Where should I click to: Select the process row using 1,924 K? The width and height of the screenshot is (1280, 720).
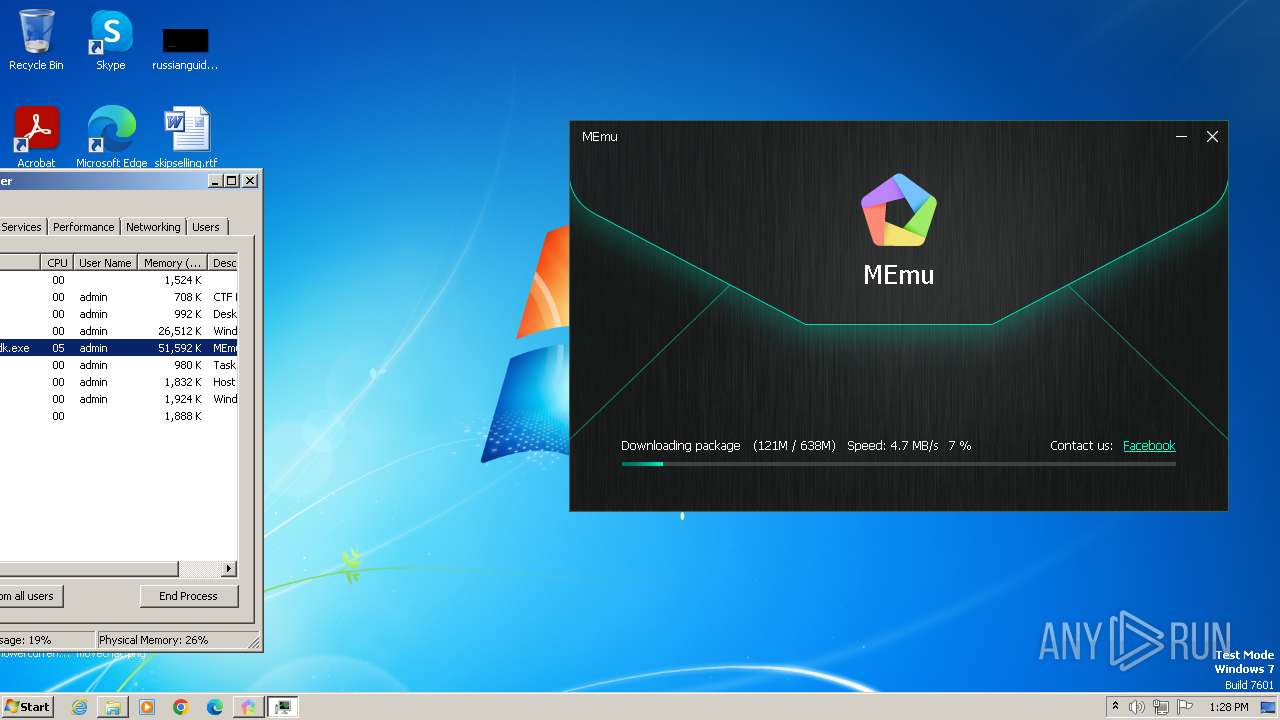(x=118, y=399)
